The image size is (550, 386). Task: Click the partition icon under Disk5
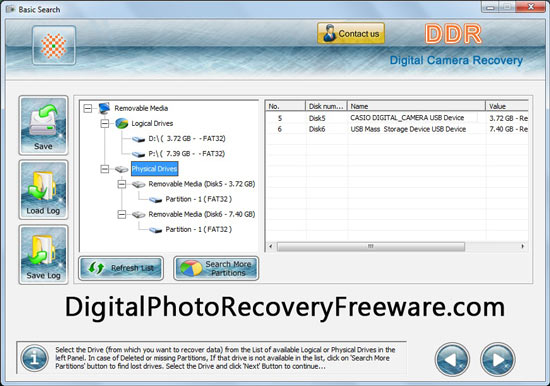(x=155, y=199)
